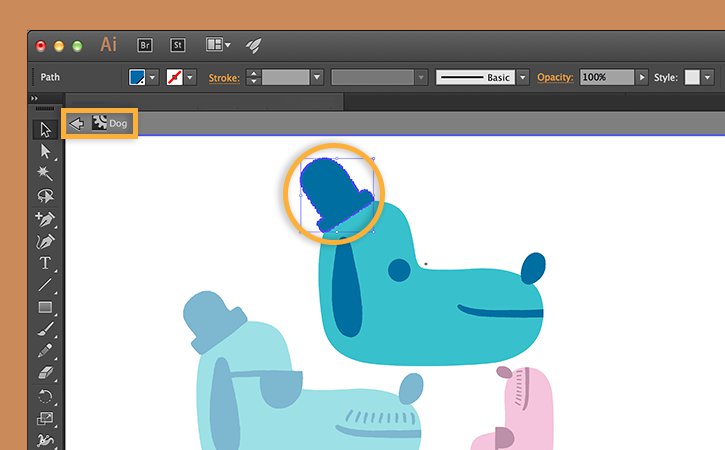
Task: Click the blue fill color swatch
Action: coord(137,77)
